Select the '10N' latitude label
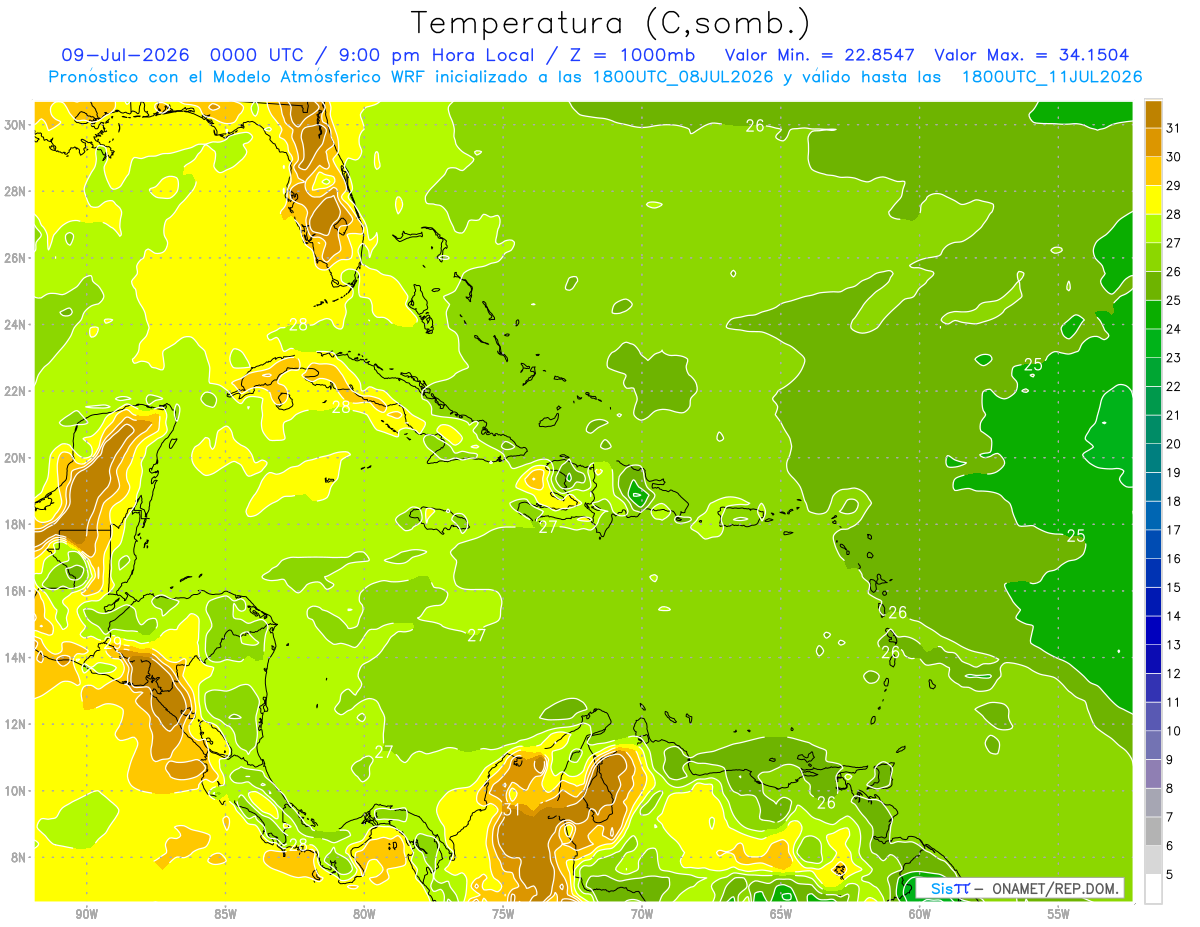 14,790
